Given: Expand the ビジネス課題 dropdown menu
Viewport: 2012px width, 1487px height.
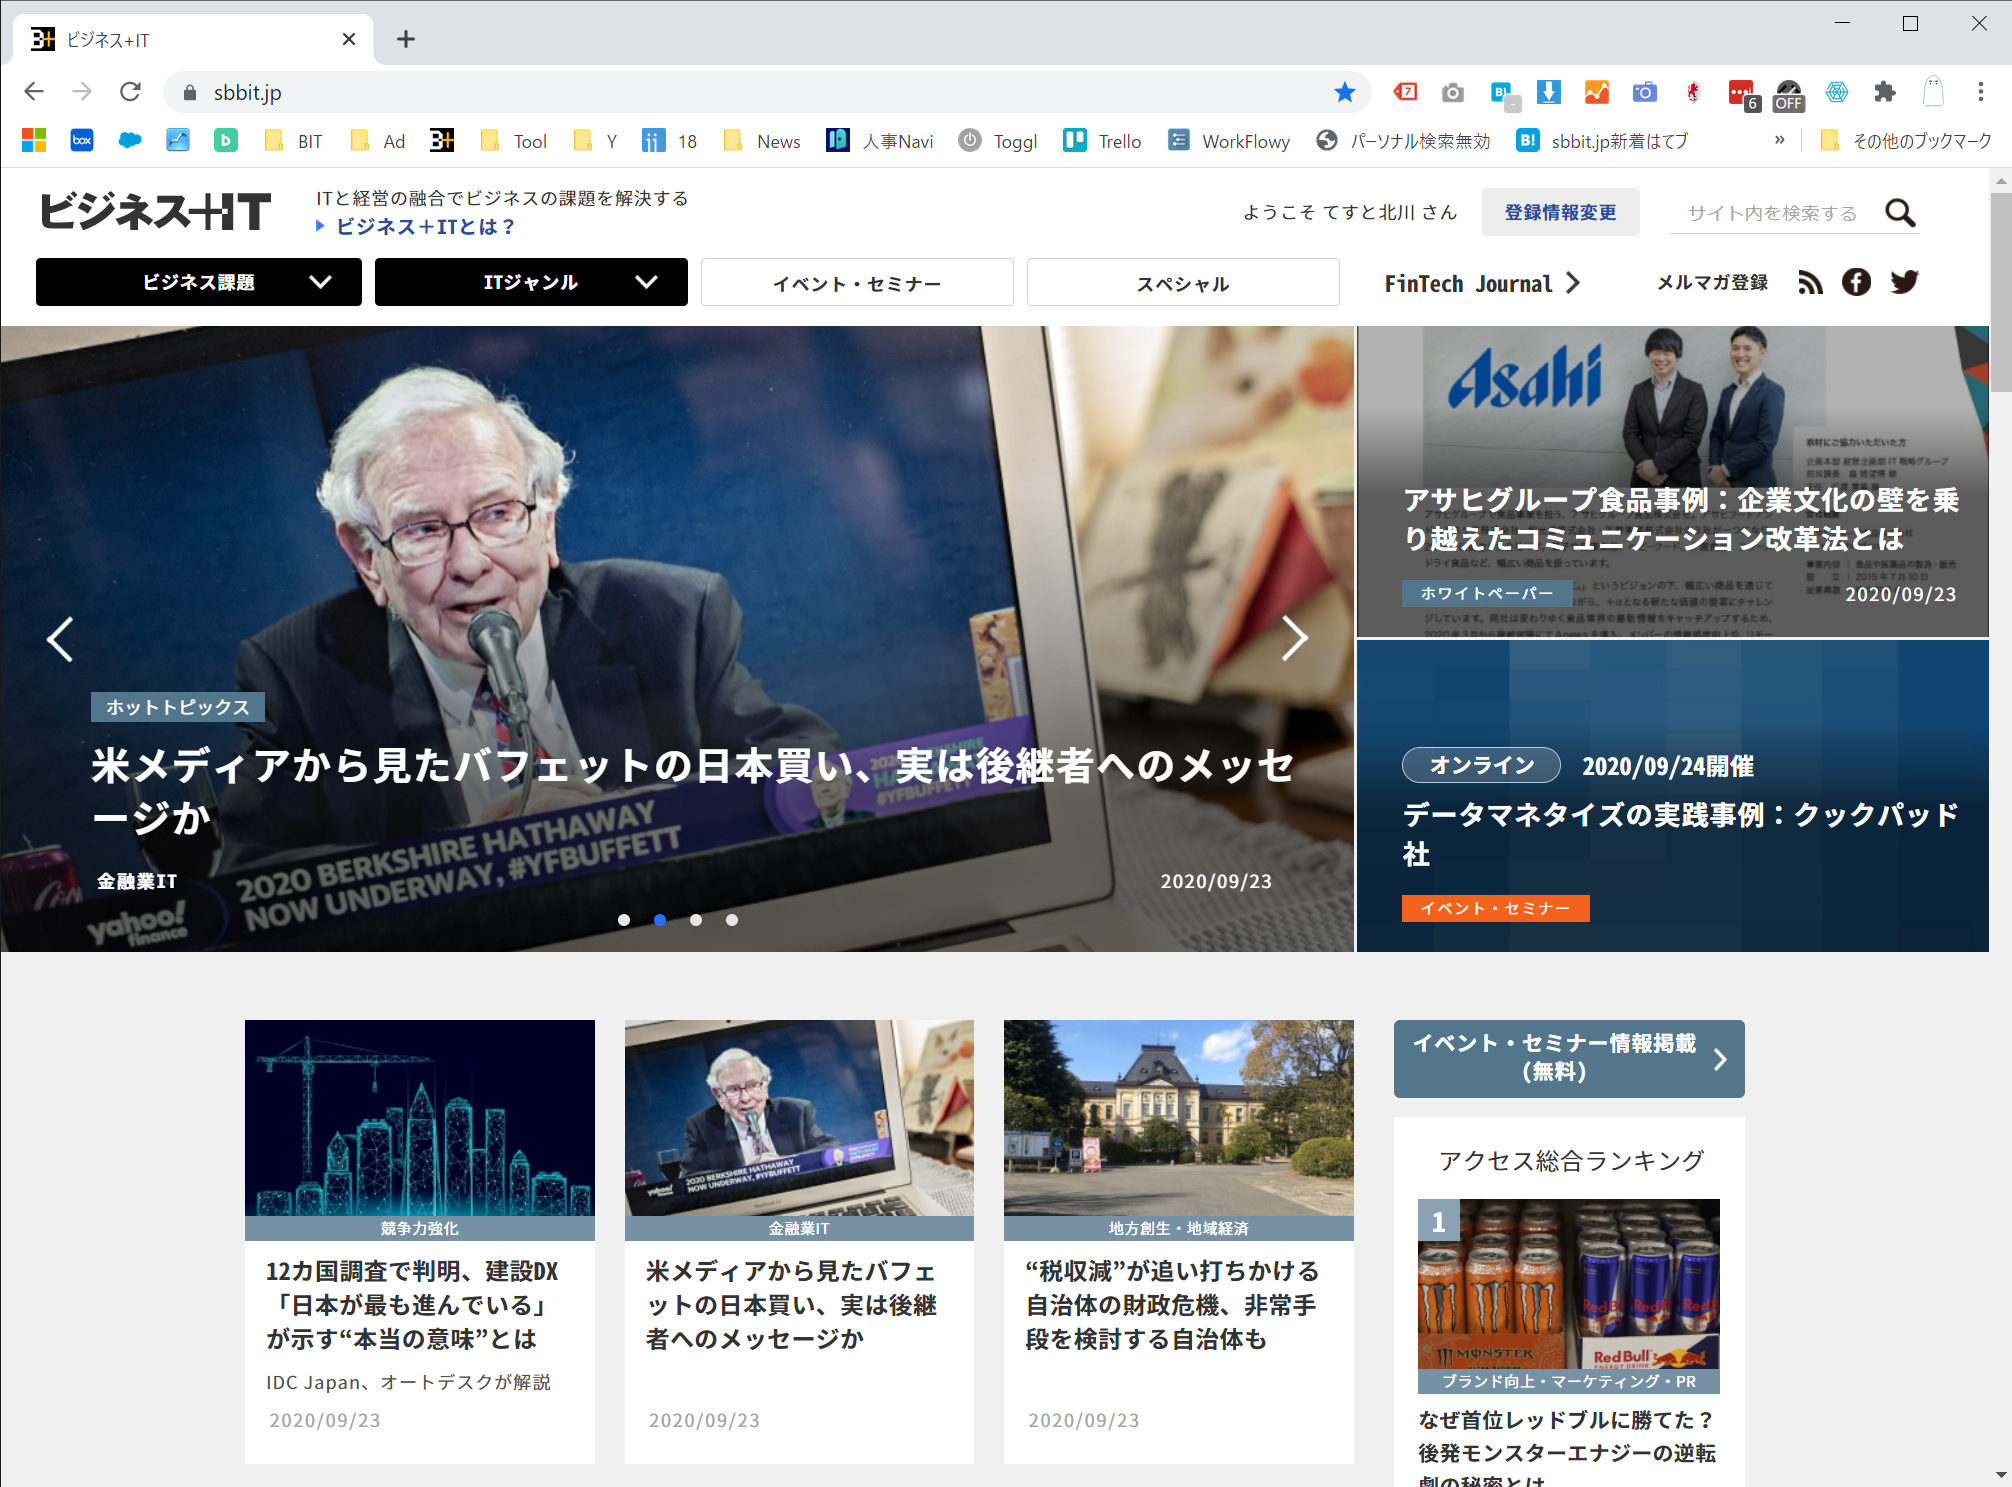Looking at the screenshot, I should tap(199, 282).
